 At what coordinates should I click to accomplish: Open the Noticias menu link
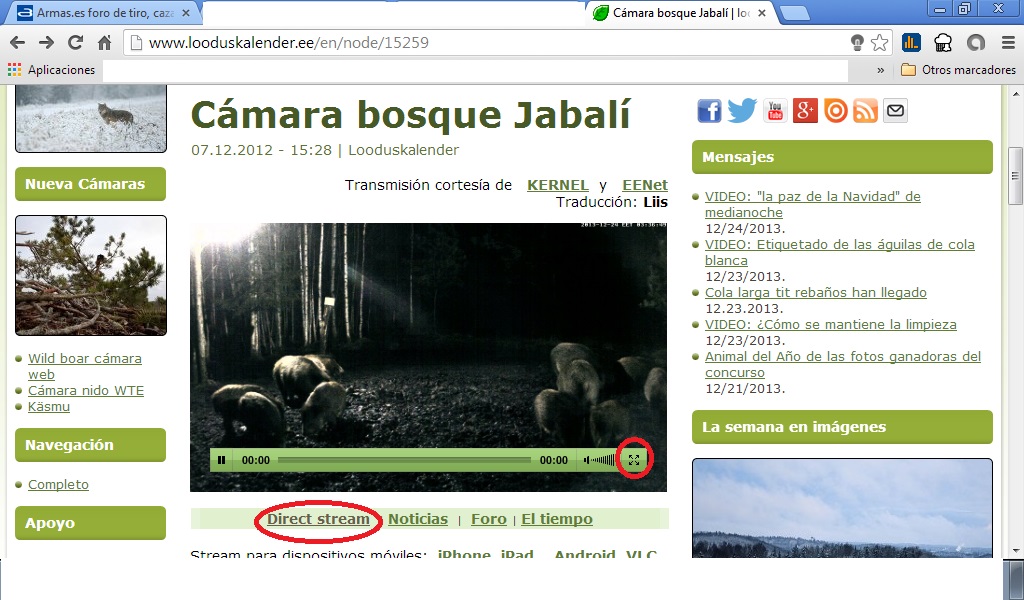click(418, 519)
